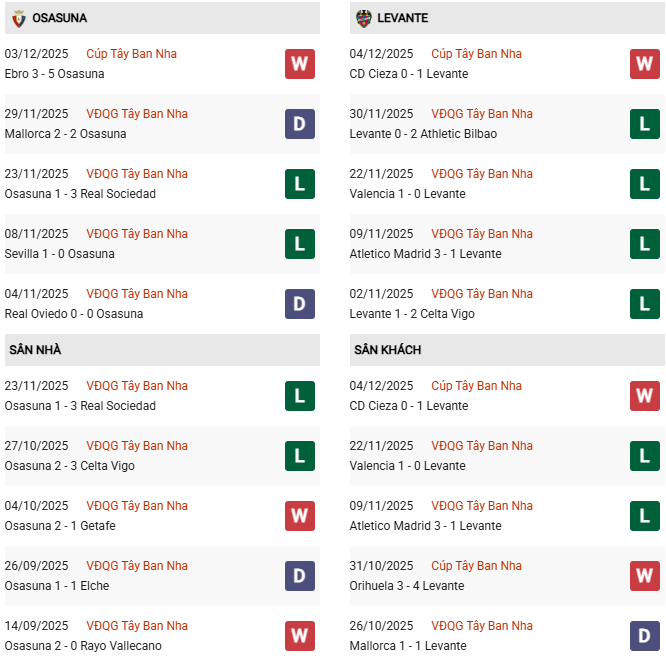The width and height of the screenshot is (666, 660).
Task: Click the D badge for Osasuna 1 - 1 Elche
Action: 299,576
